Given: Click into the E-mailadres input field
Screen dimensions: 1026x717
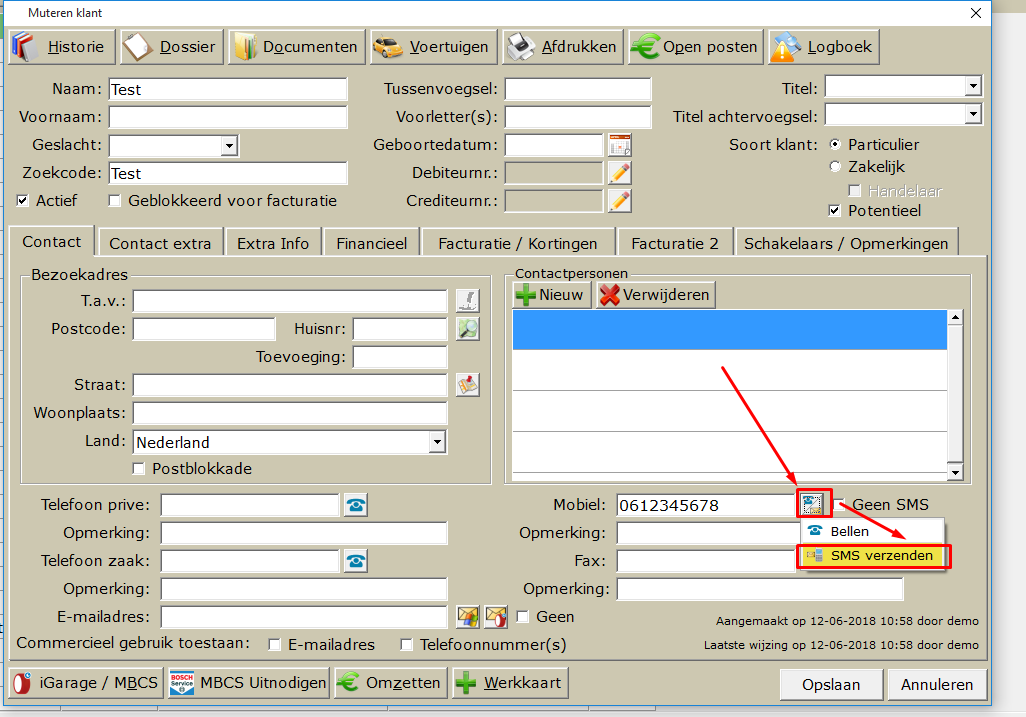Looking at the screenshot, I should click(x=304, y=617).
